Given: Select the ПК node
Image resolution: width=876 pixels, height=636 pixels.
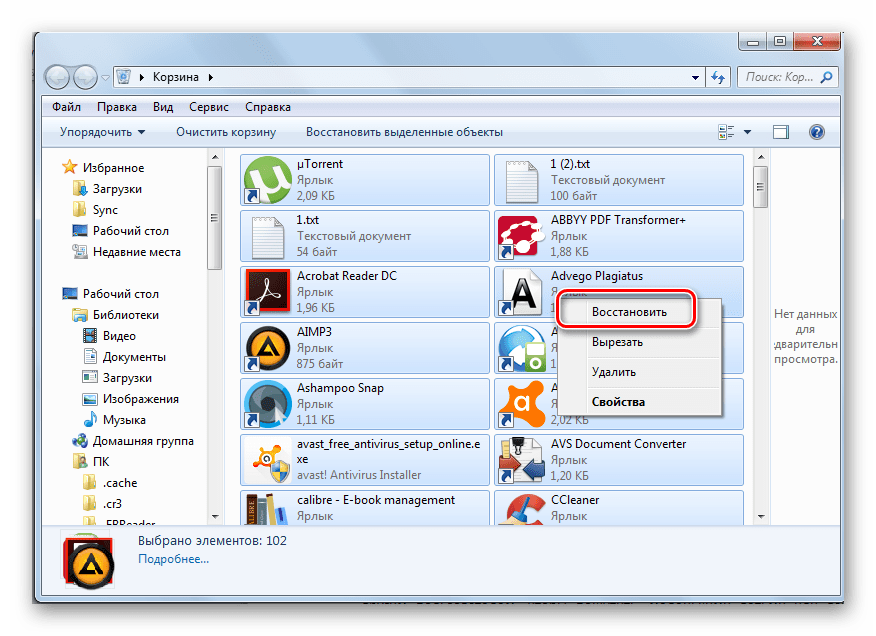Looking at the screenshot, I should point(101,462).
